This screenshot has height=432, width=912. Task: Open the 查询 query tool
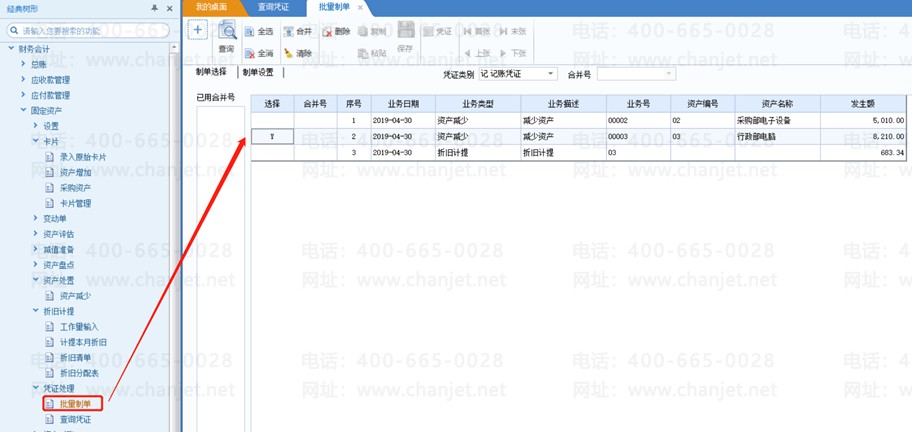tap(226, 37)
